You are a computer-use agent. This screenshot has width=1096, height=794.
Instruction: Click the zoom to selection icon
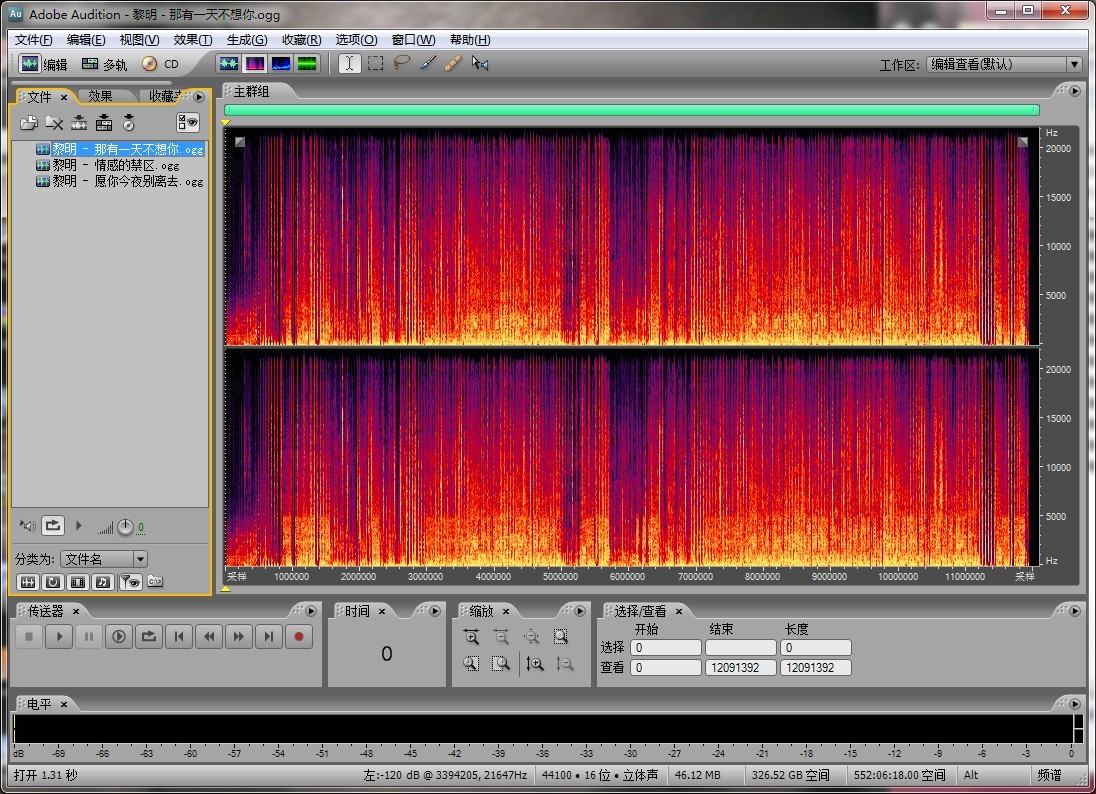pyautogui.click(x=561, y=636)
